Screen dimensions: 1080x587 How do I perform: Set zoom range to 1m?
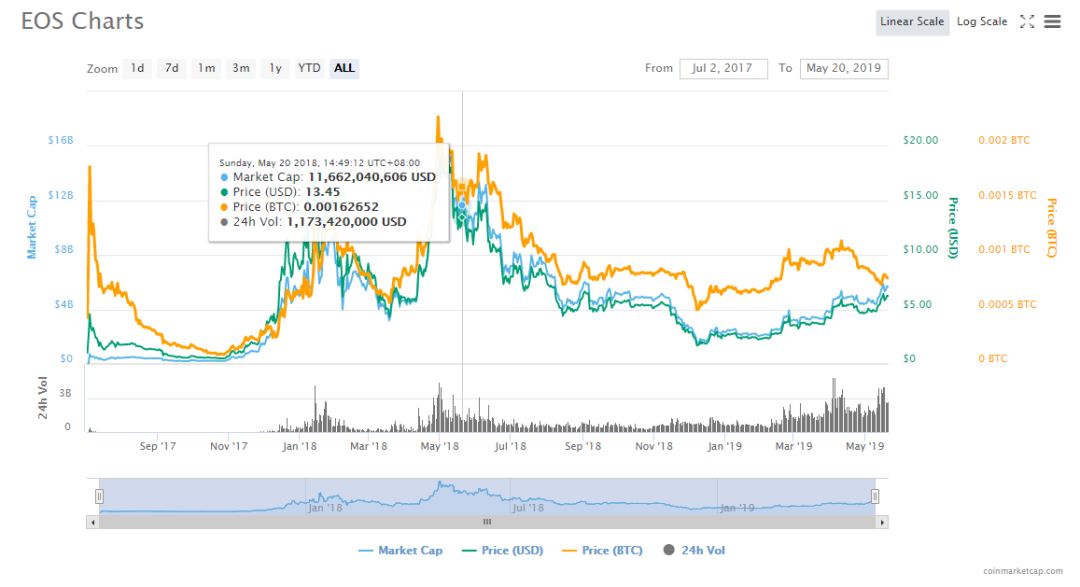[x=206, y=68]
